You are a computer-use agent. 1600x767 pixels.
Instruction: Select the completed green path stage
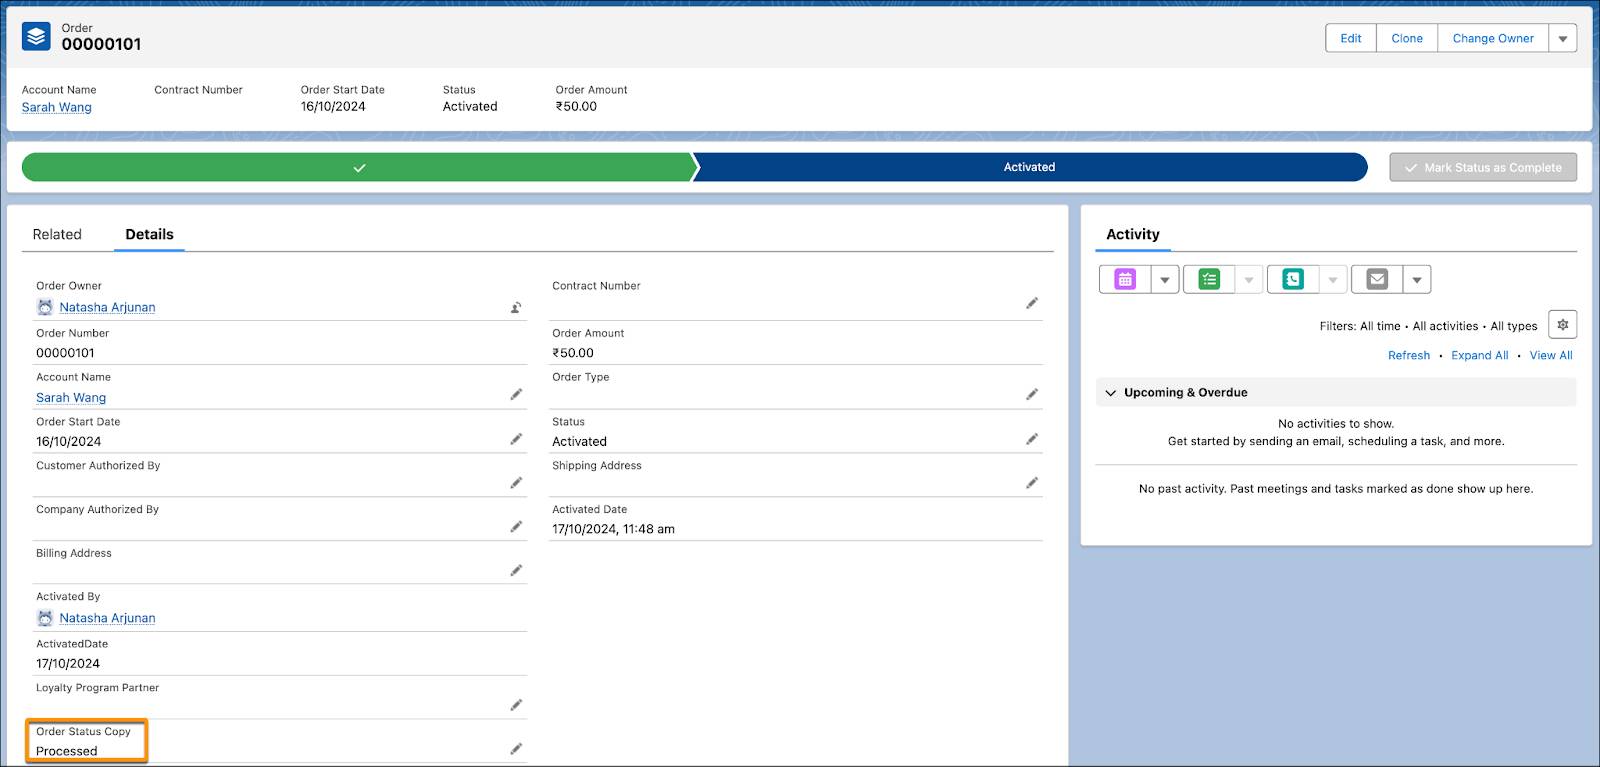point(359,167)
